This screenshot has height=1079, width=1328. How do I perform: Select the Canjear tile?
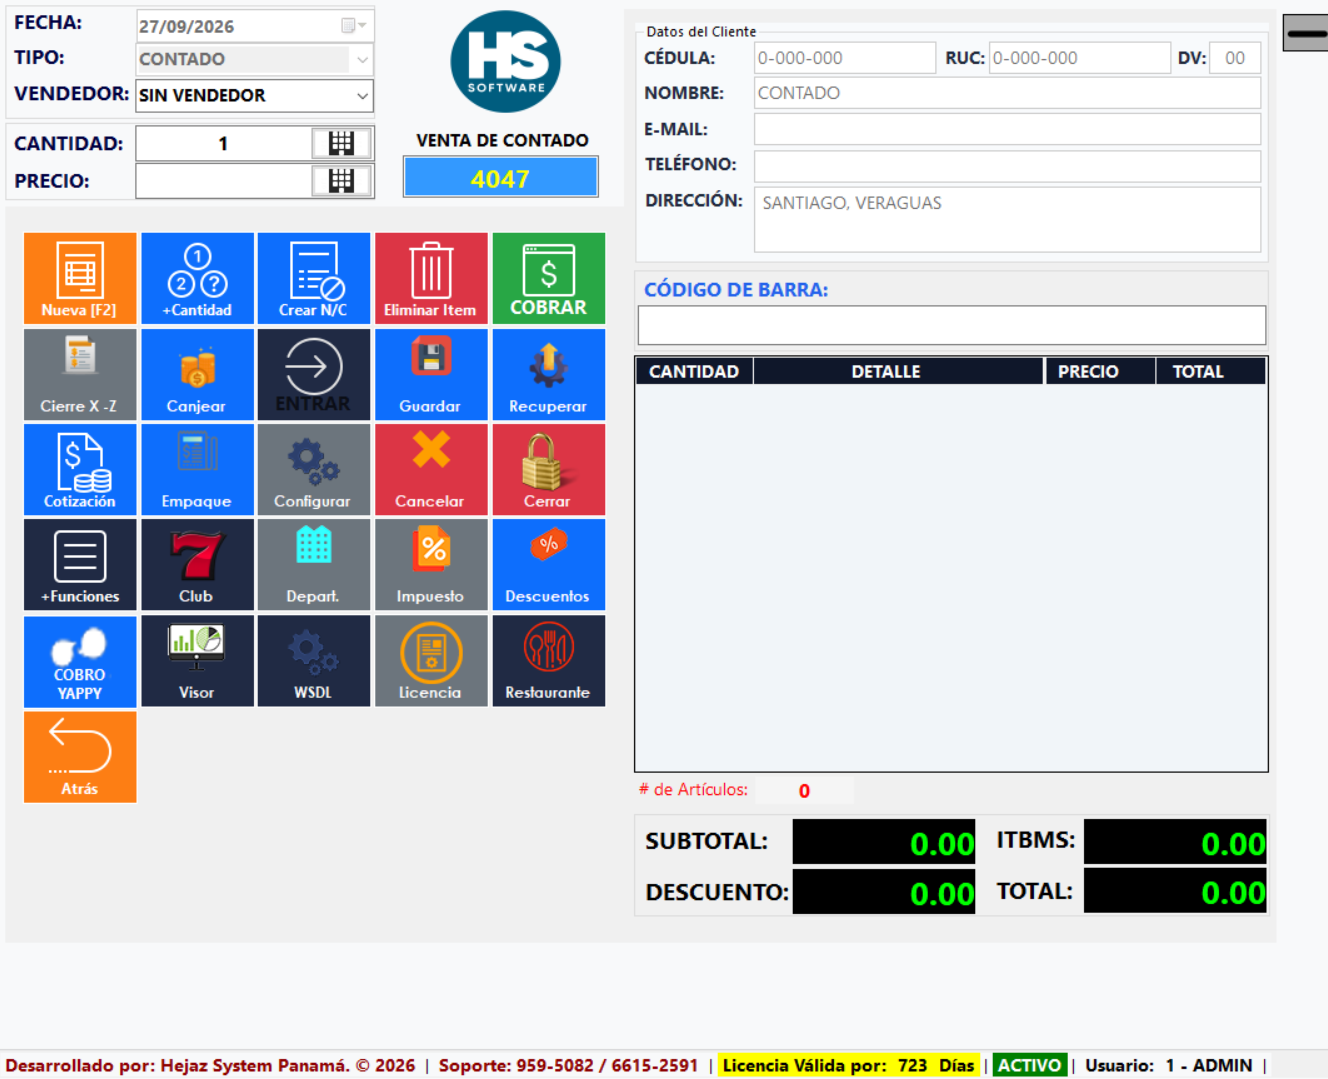197,374
